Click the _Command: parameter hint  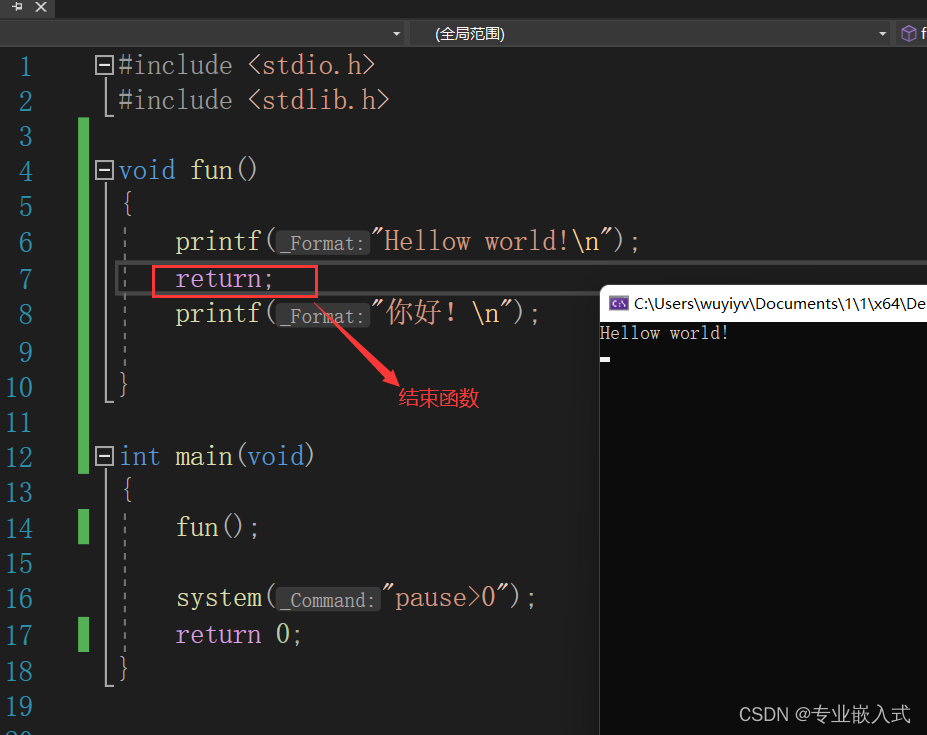328,599
